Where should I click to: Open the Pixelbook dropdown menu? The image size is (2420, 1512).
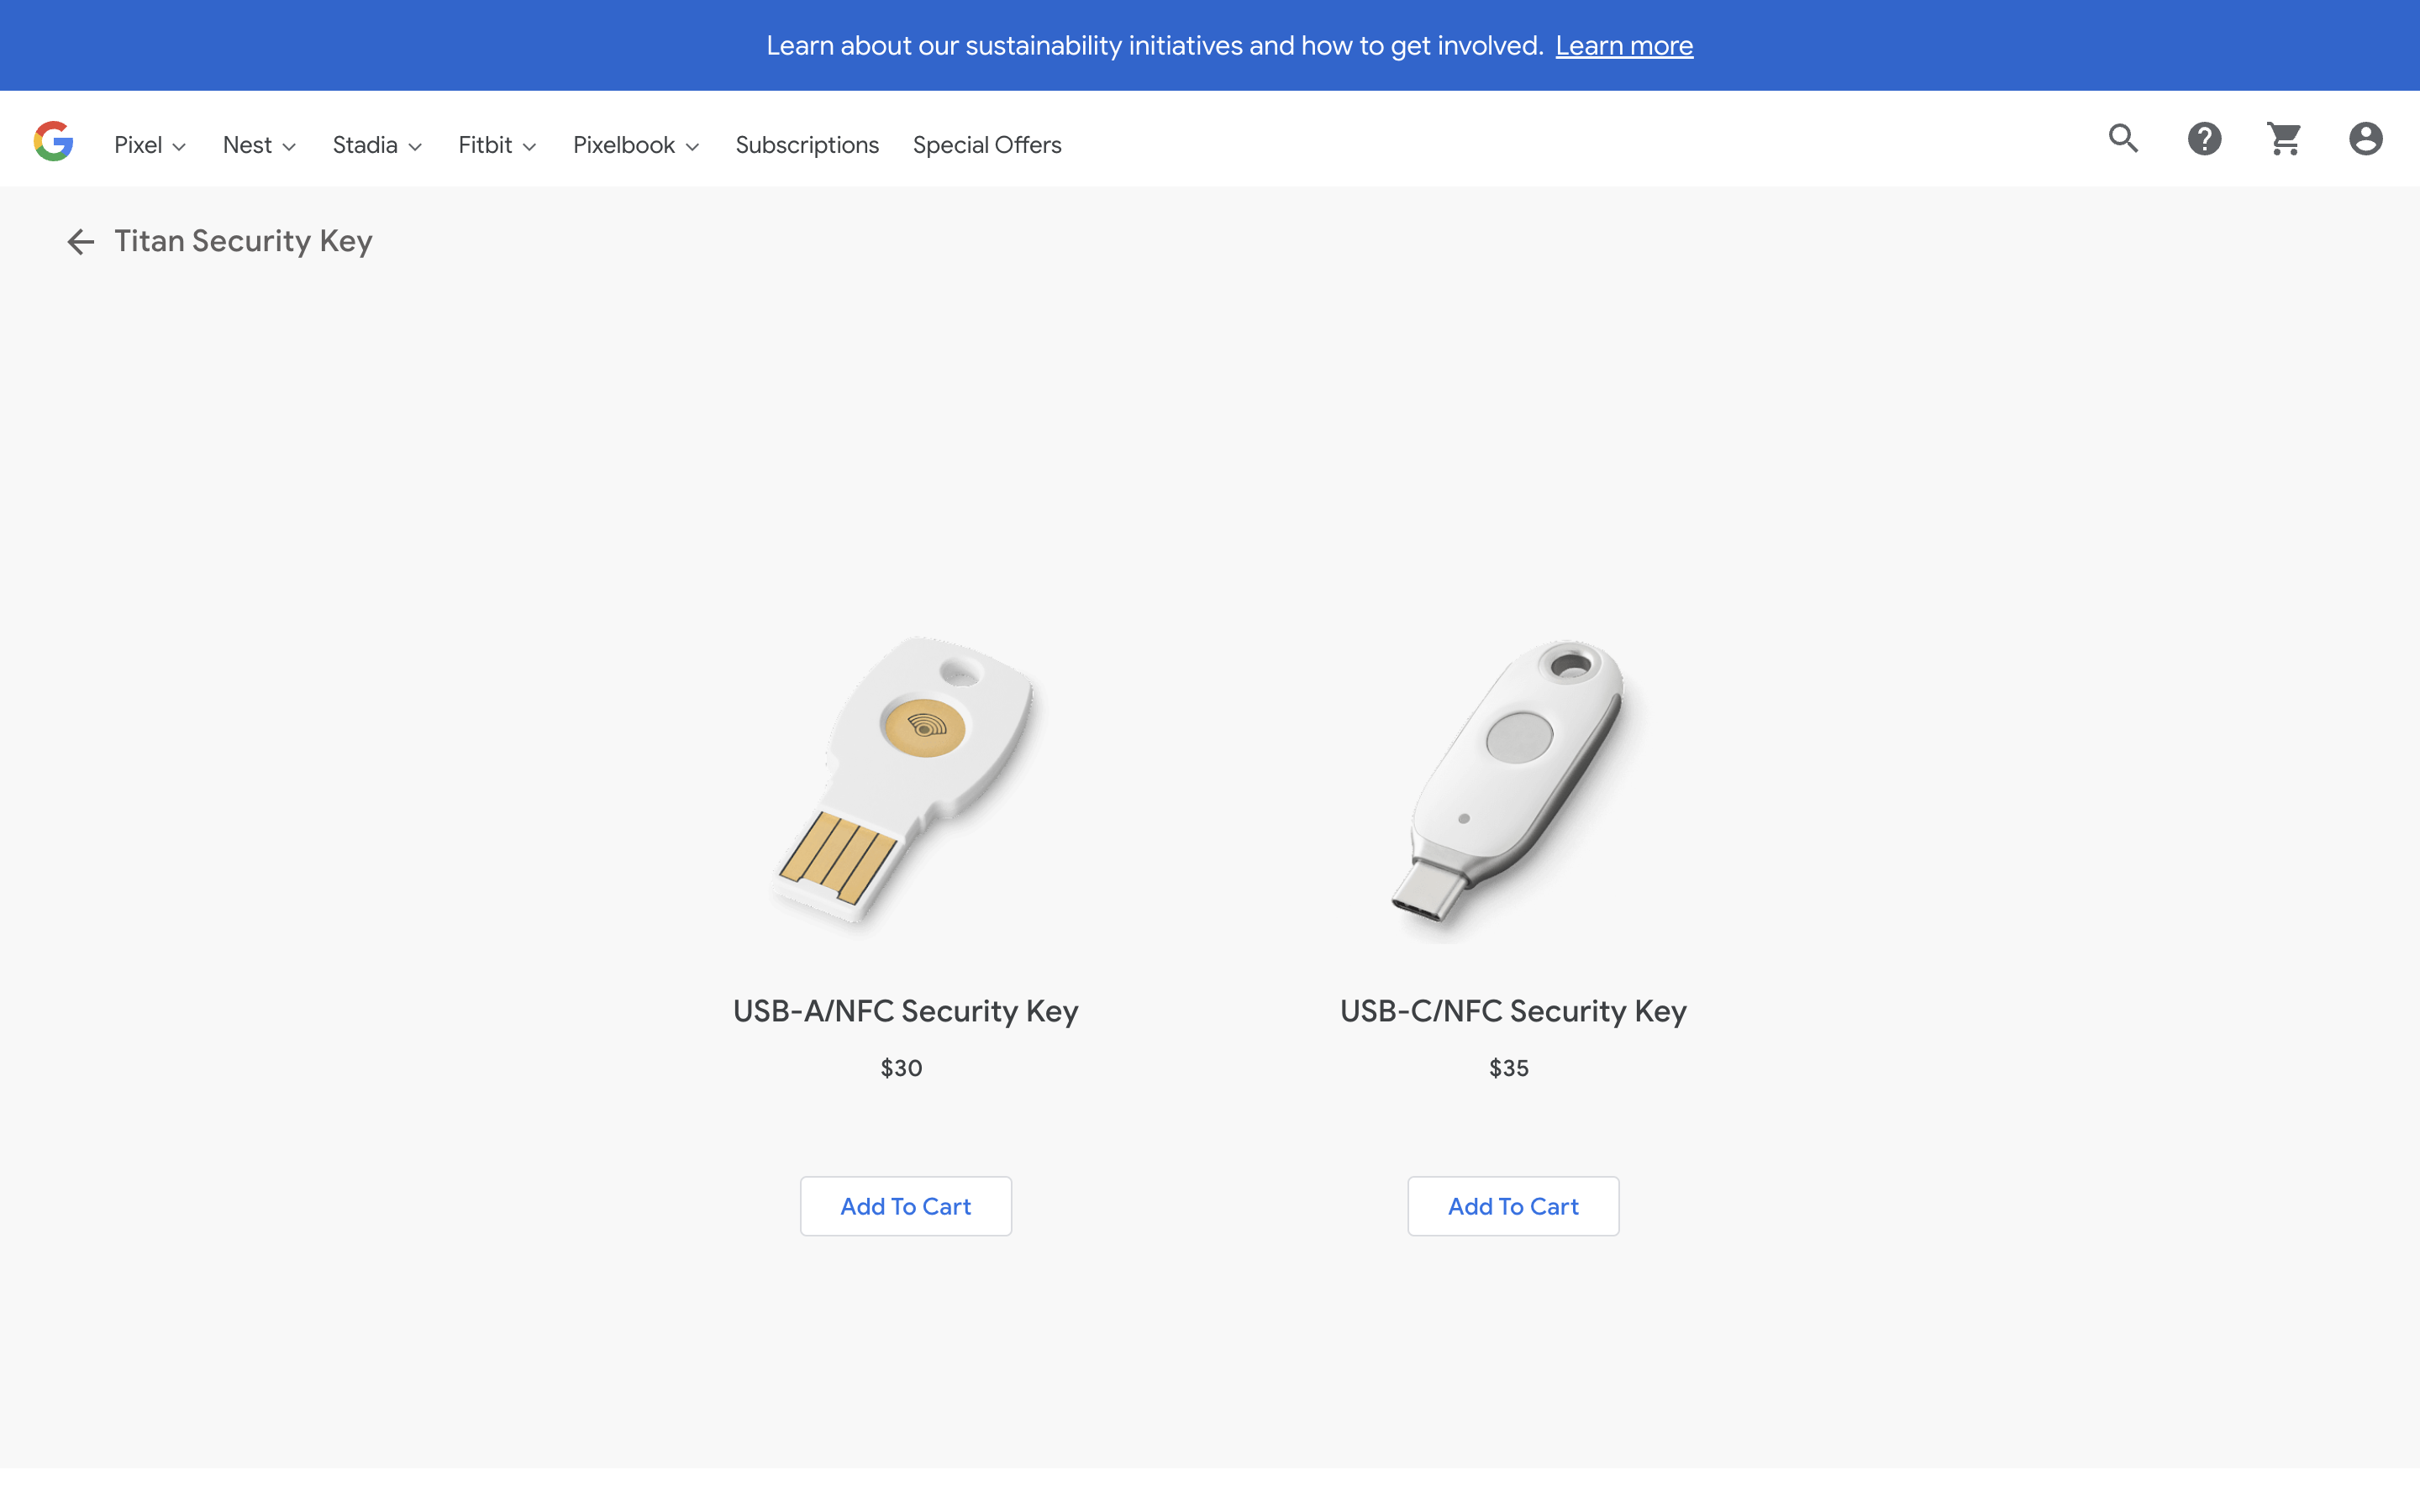point(636,145)
